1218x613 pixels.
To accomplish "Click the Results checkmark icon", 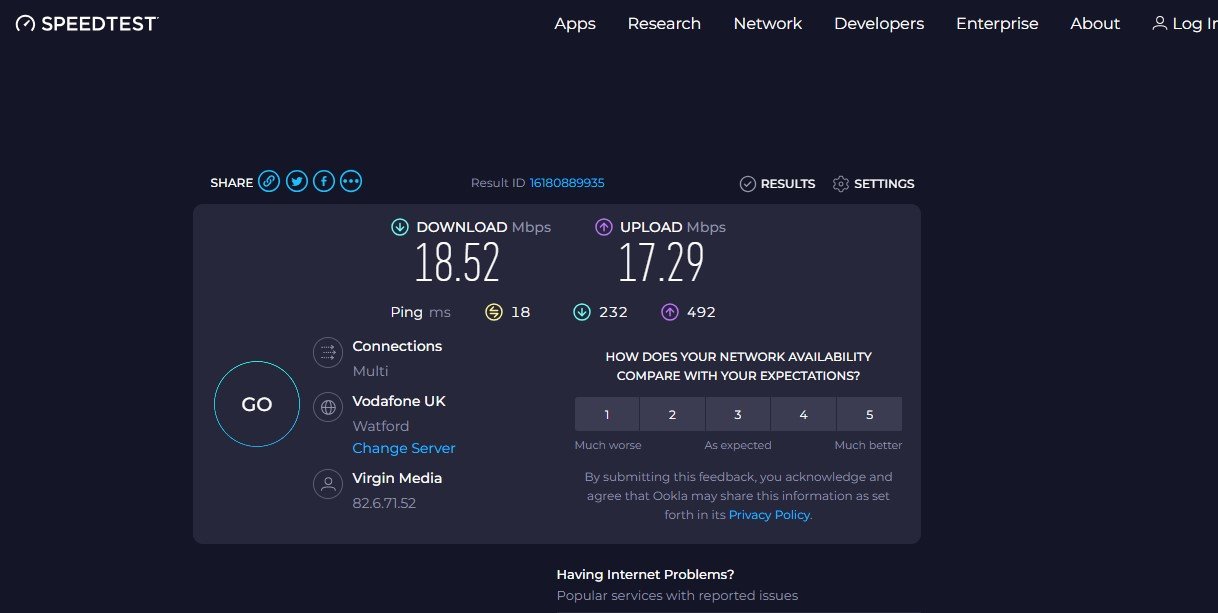I will coord(747,184).
